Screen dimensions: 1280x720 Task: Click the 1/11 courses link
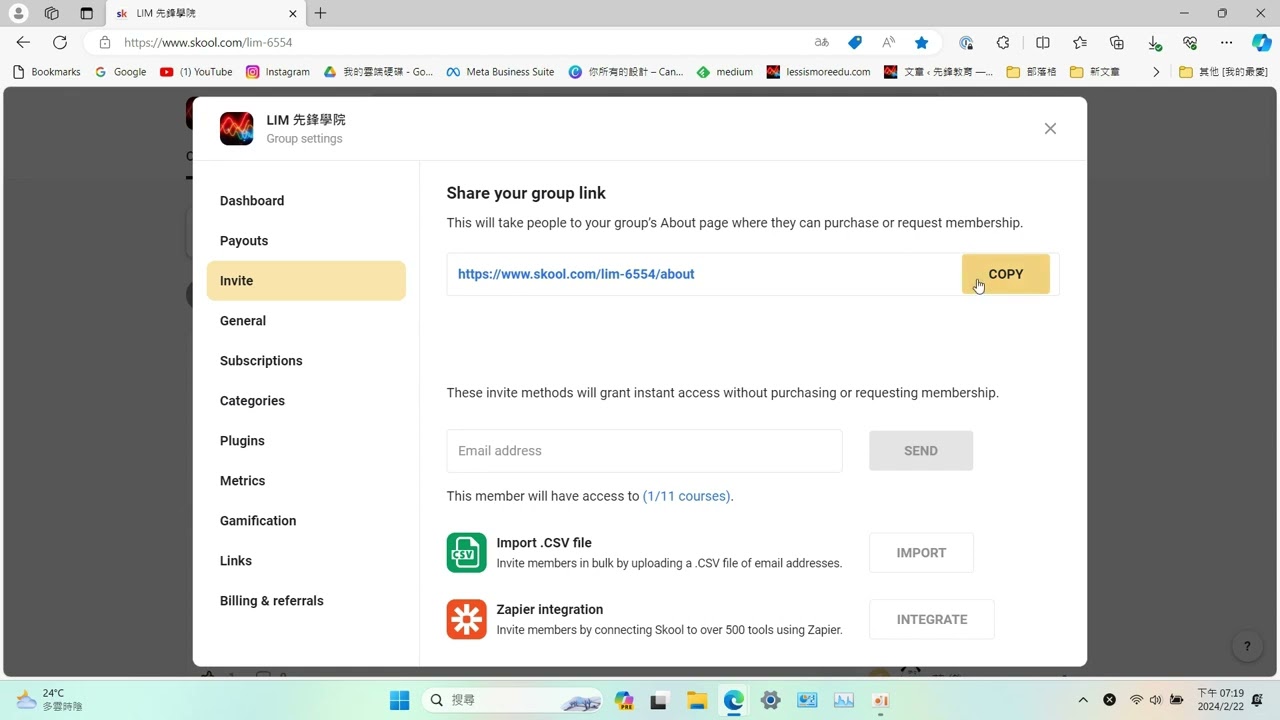click(686, 496)
